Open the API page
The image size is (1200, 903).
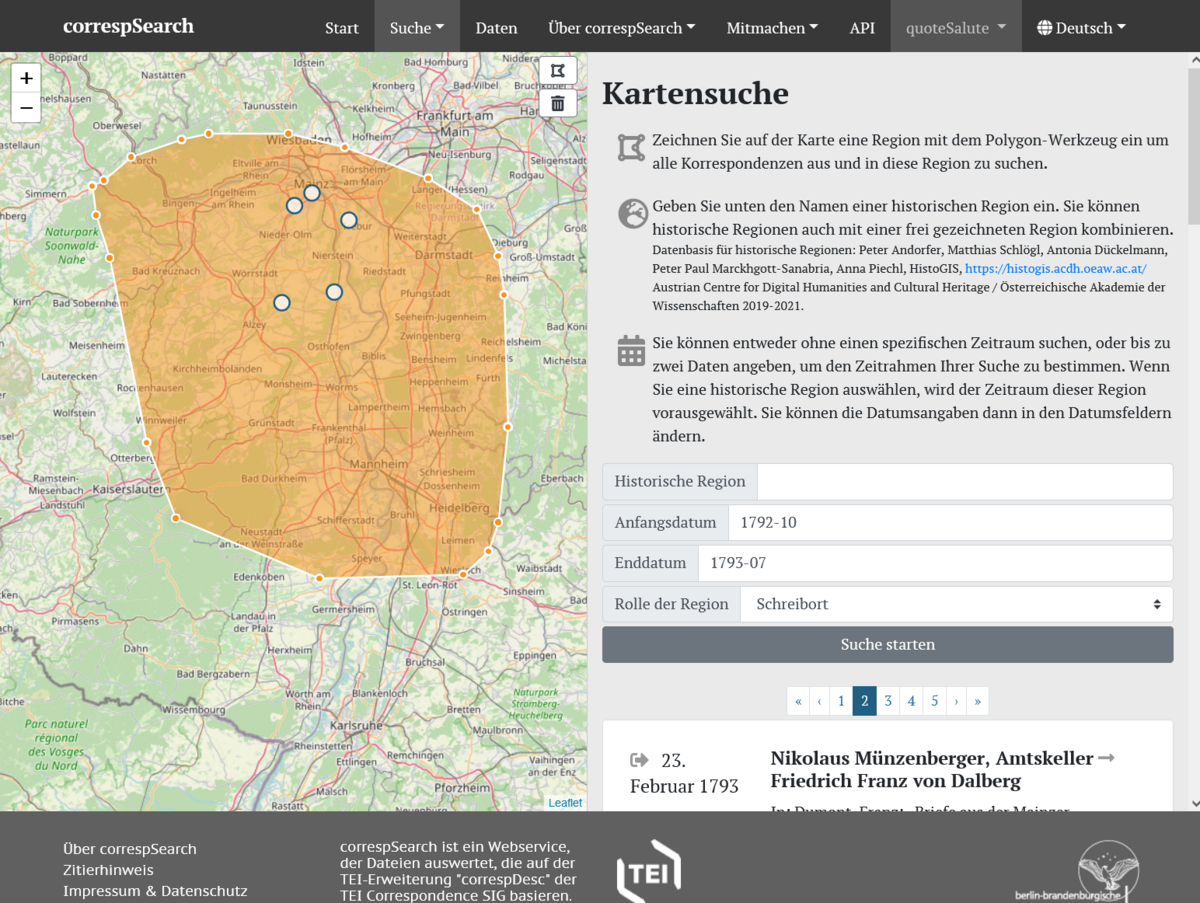[862, 27]
